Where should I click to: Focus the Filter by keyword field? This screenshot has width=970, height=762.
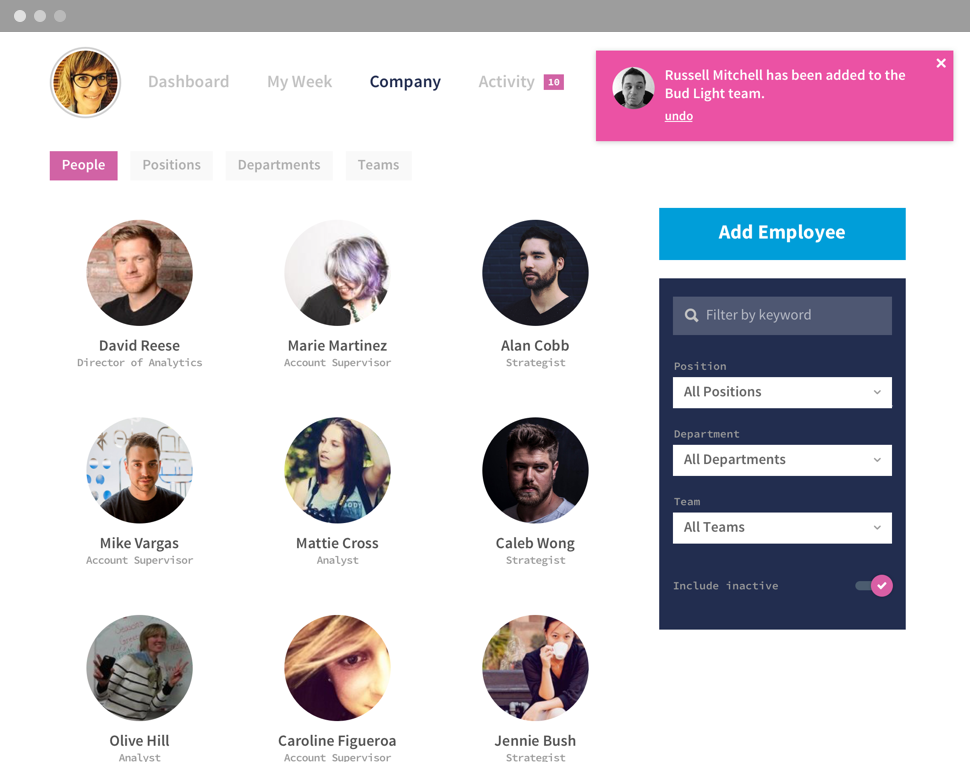pos(782,315)
